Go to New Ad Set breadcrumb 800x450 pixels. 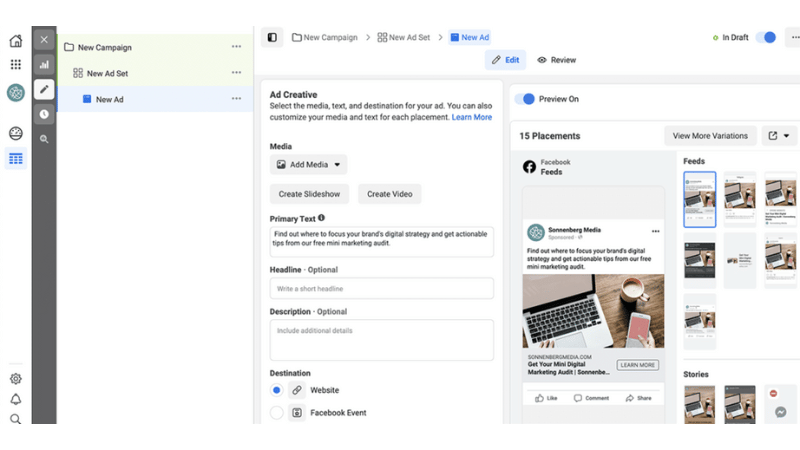404,37
